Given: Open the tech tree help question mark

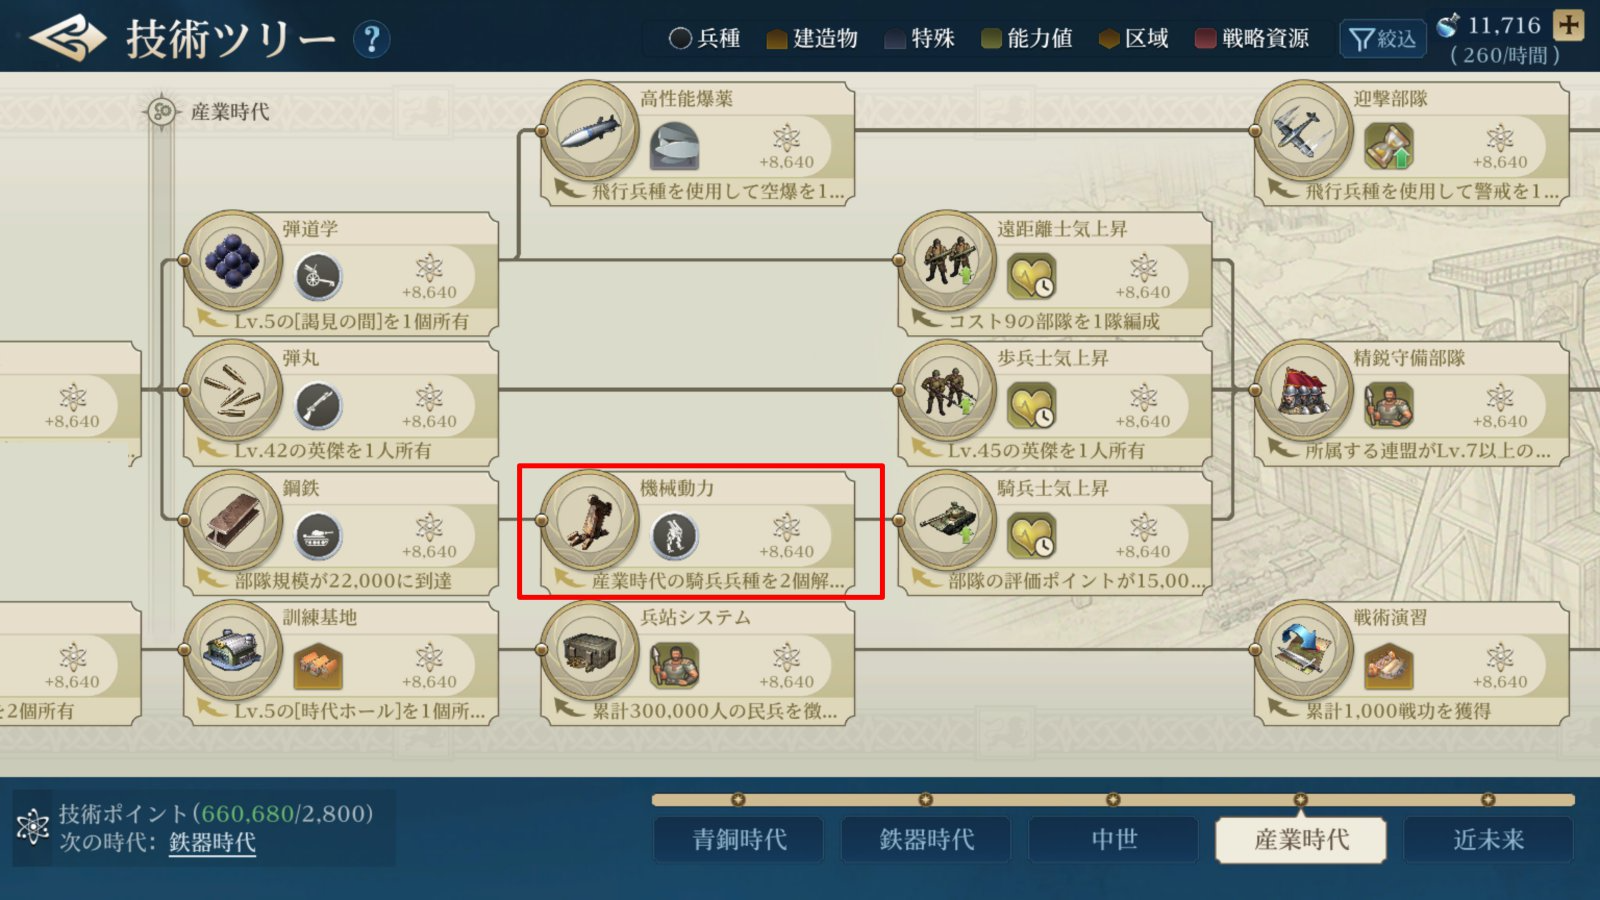Looking at the screenshot, I should coord(372,39).
